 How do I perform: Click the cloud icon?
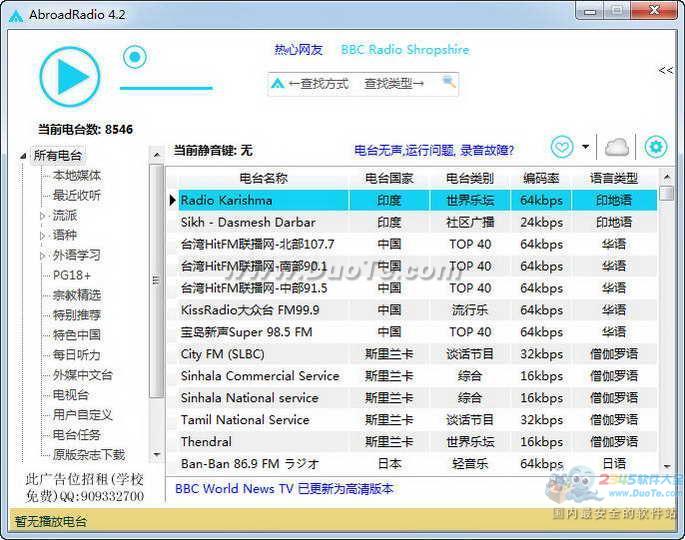point(617,148)
